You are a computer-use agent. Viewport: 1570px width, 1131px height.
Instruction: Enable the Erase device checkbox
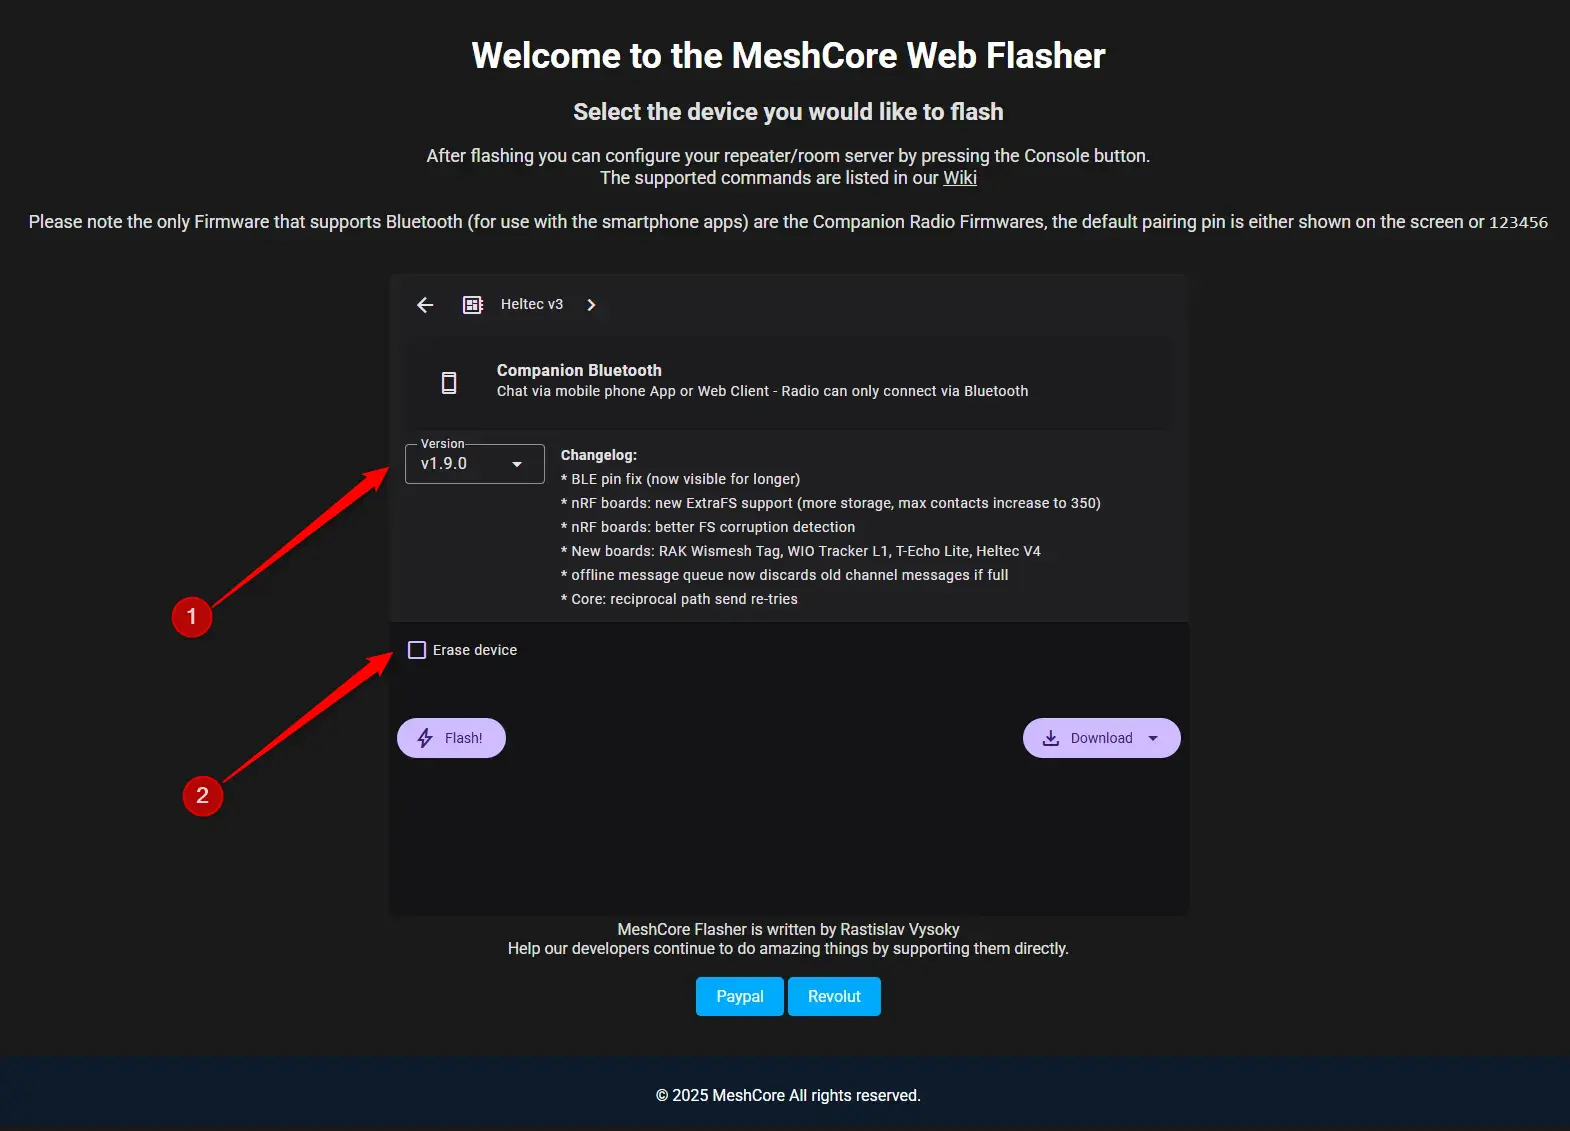pos(417,650)
